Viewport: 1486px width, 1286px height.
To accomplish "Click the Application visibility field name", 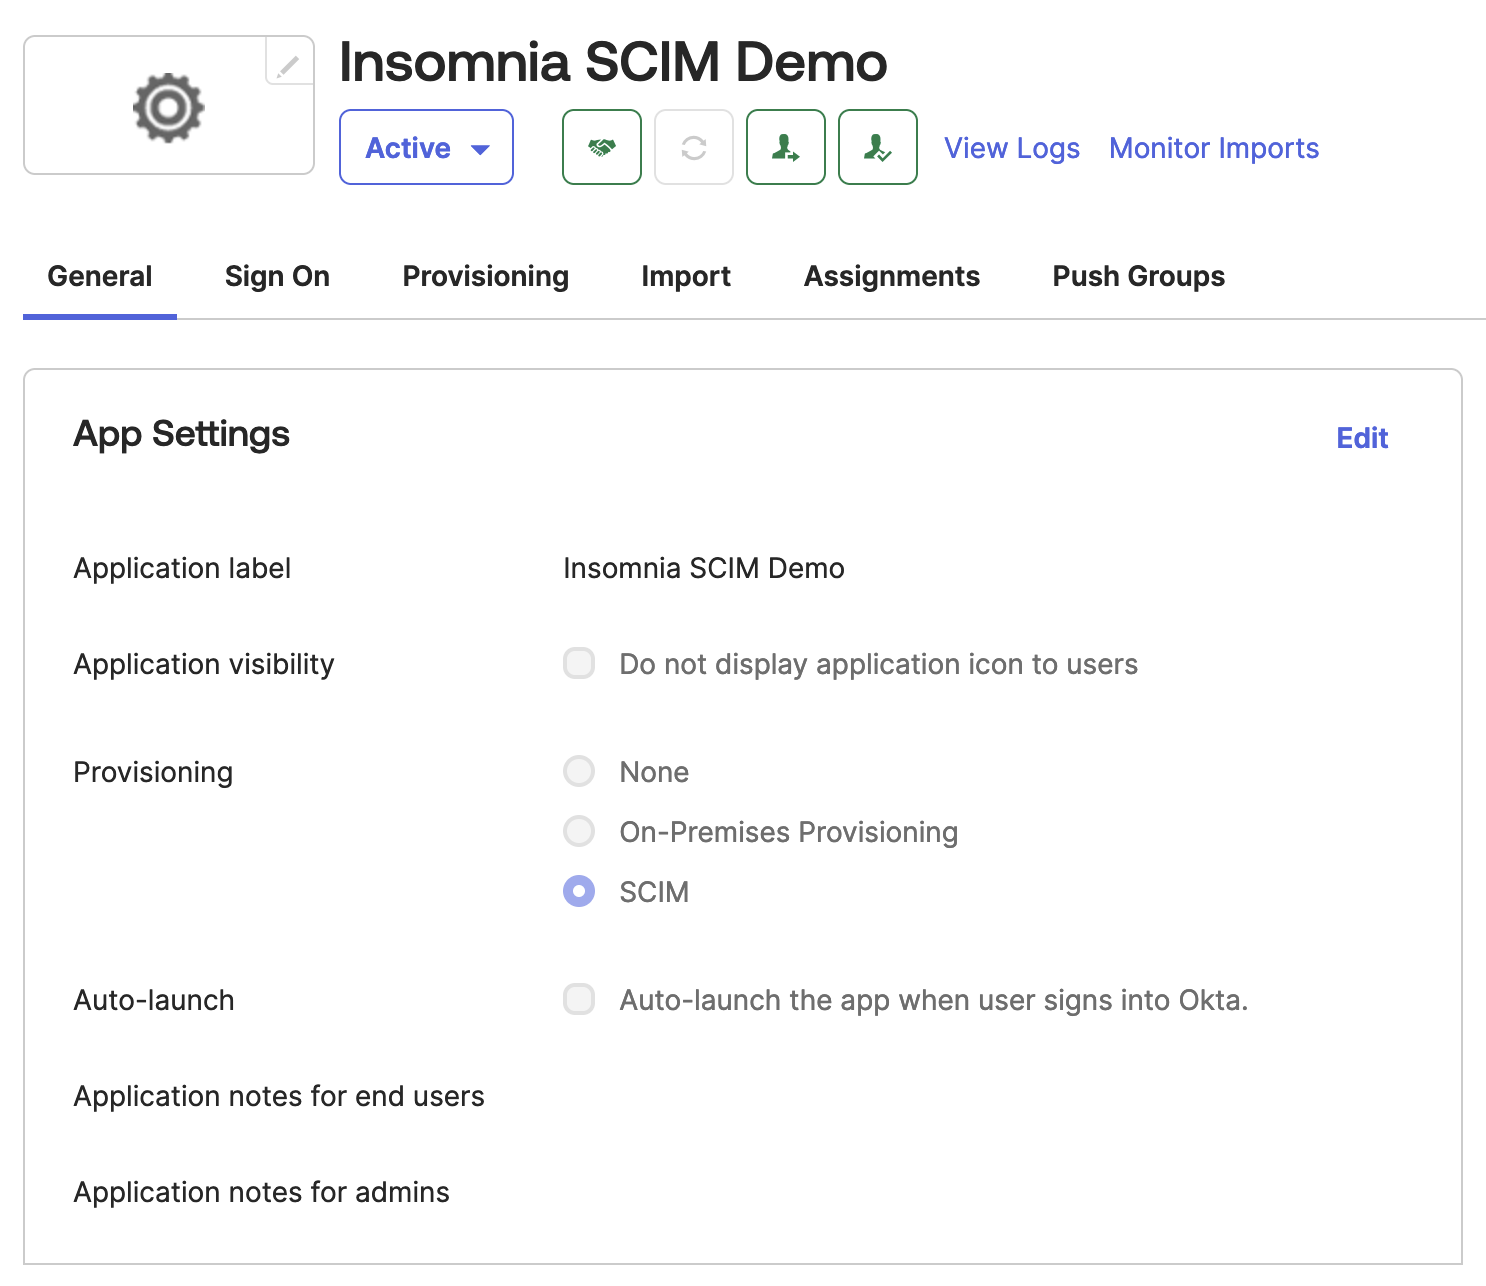I will [204, 664].
